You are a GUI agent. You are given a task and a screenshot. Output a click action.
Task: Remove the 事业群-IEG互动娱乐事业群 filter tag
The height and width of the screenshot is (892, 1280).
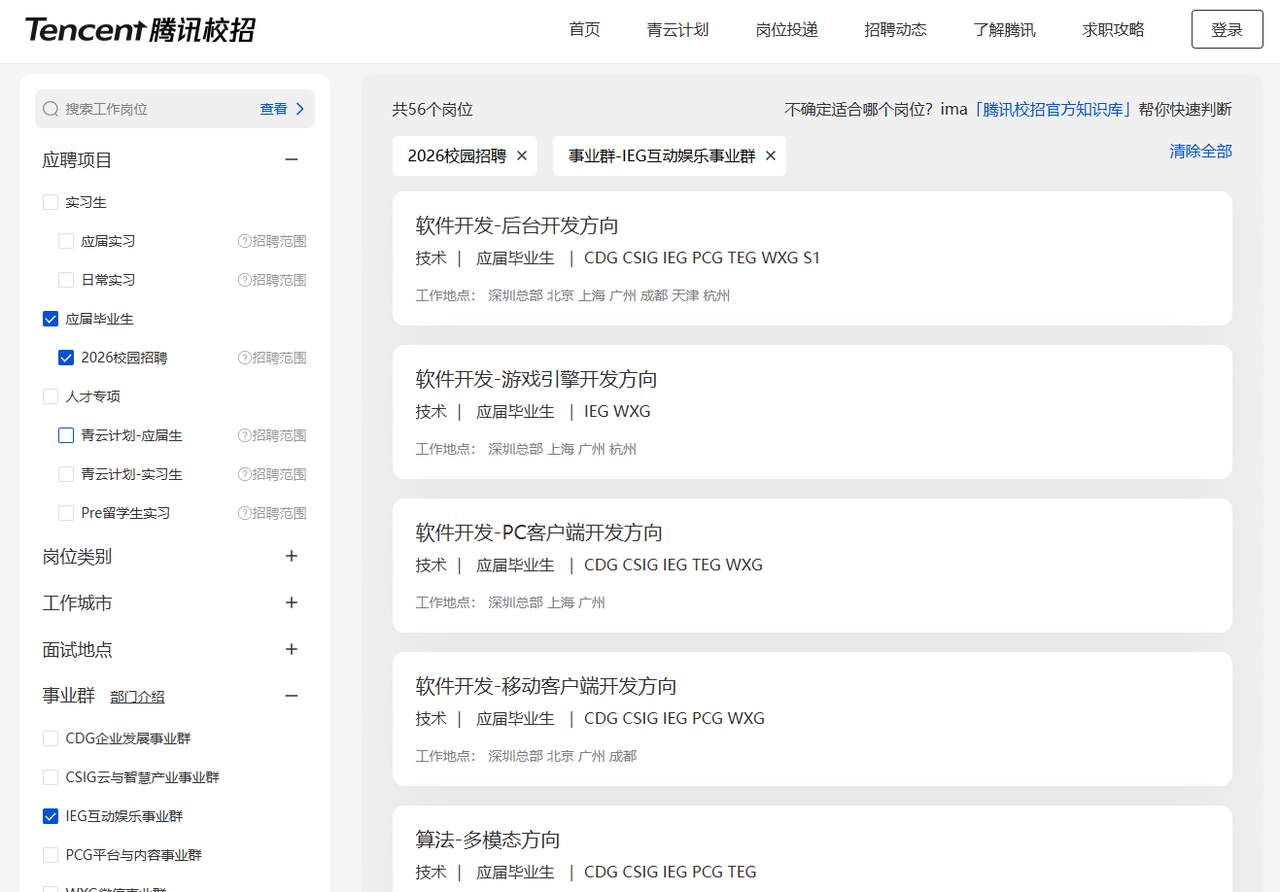pos(770,156)
